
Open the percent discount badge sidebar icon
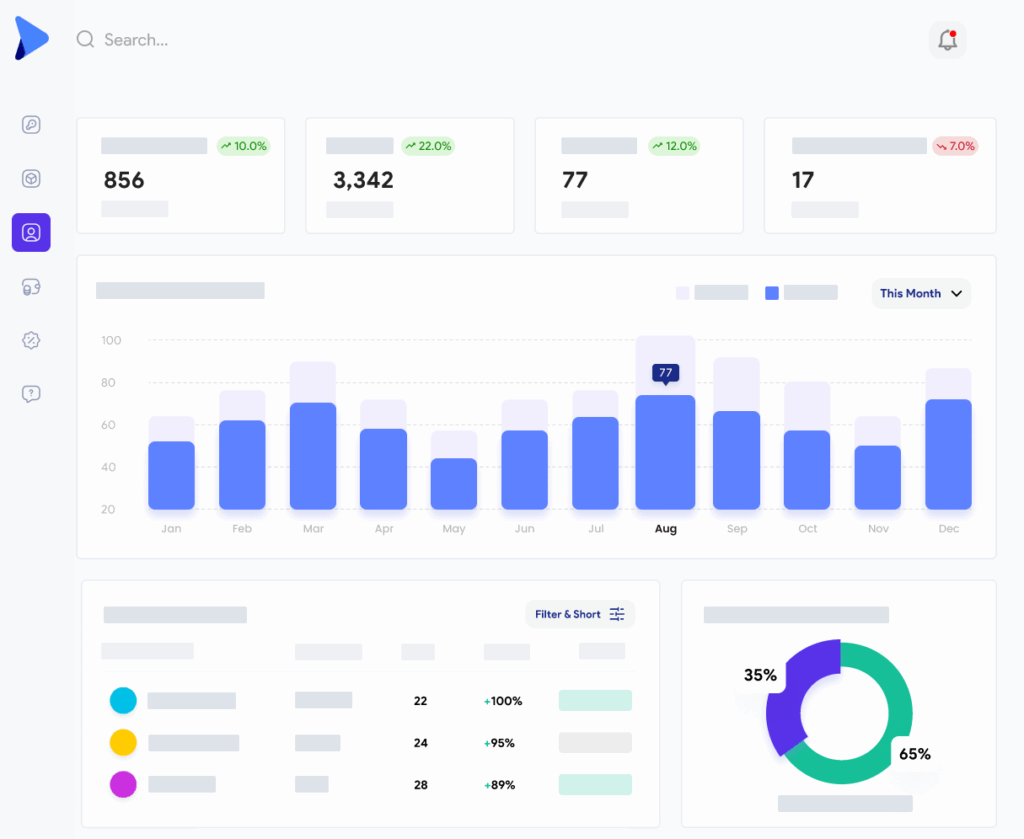[31, 341]
